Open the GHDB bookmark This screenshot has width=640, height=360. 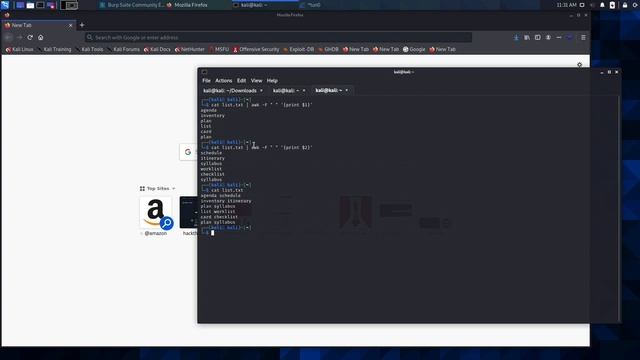[329, 49]
